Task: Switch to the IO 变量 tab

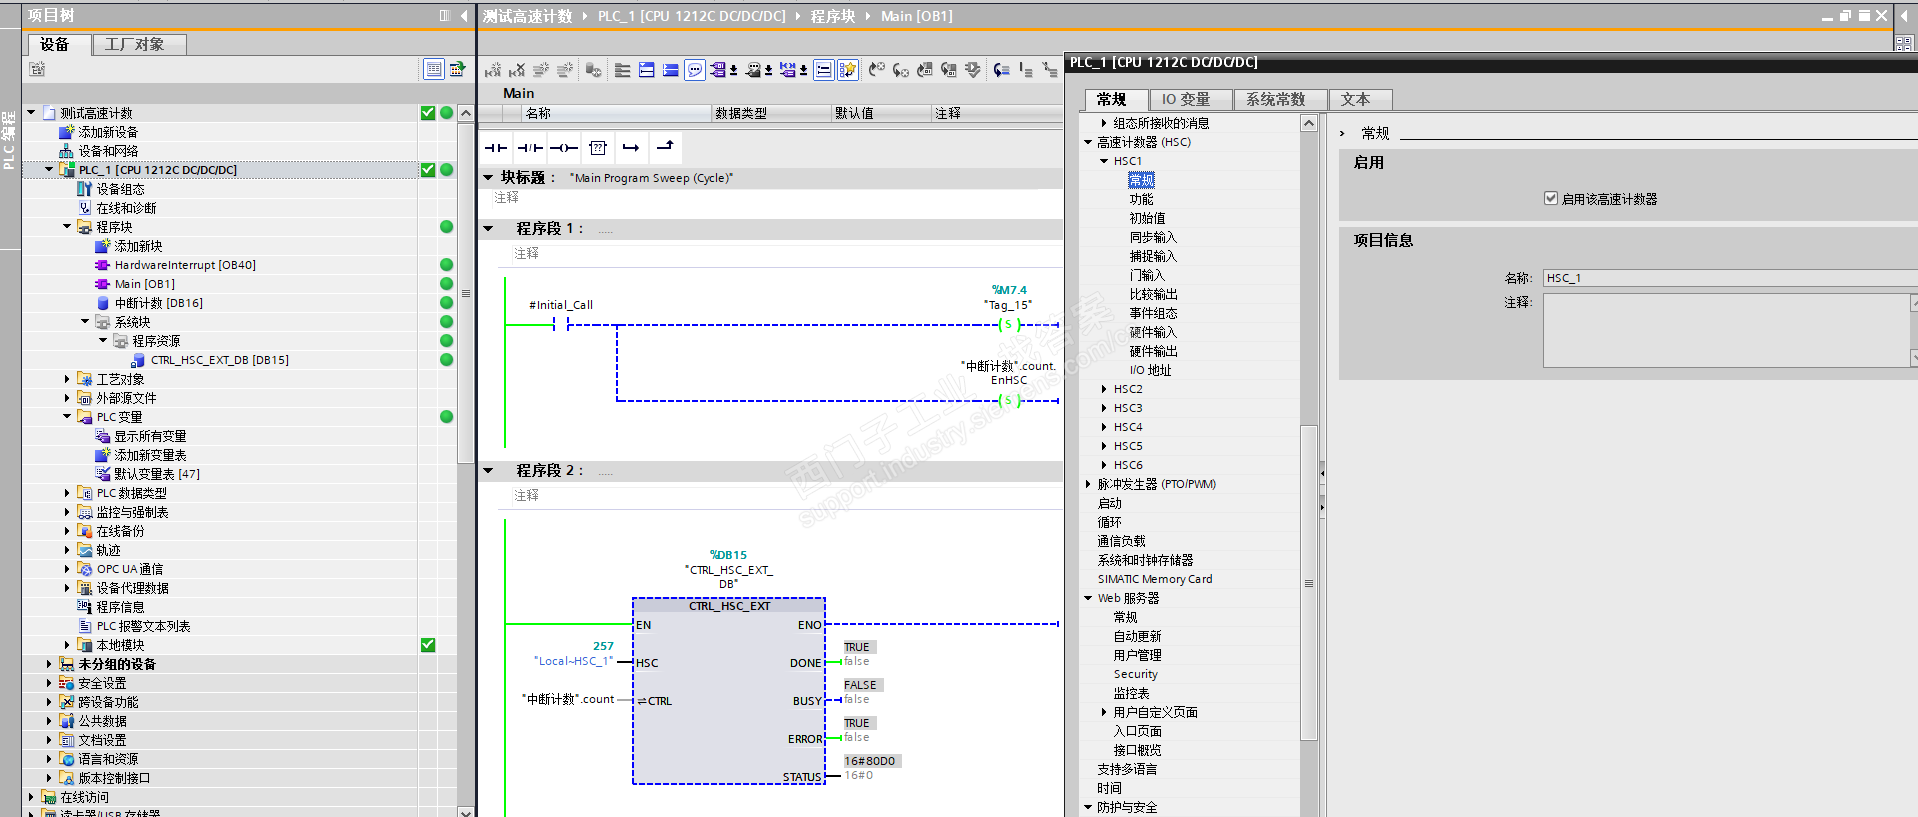Action: [x=1186, y=99]
